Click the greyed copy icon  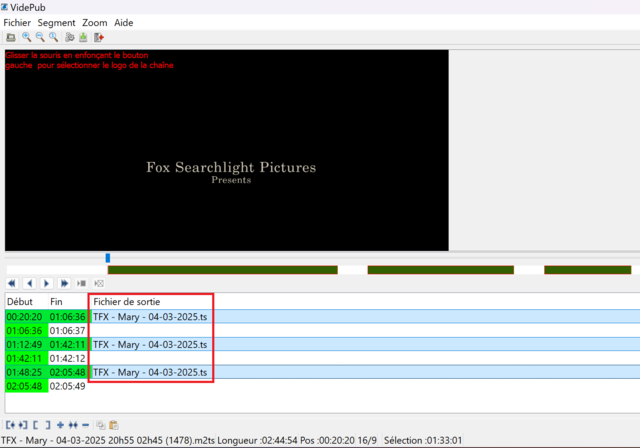point(100,425)
